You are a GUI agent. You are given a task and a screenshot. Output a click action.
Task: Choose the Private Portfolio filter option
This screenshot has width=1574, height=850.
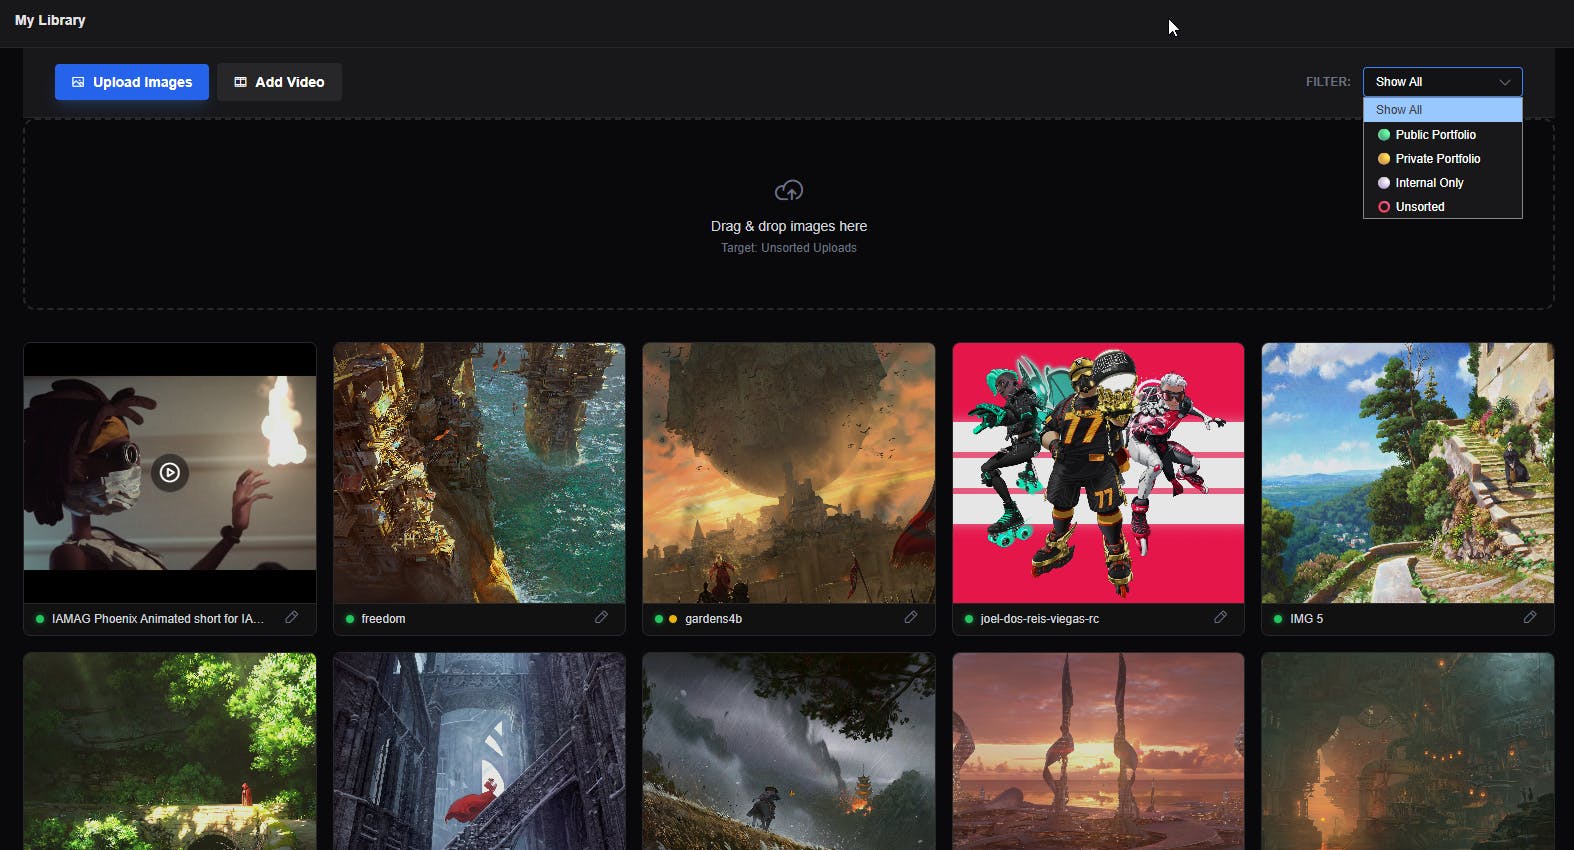pyautogui.click(x=1442, y=159)
